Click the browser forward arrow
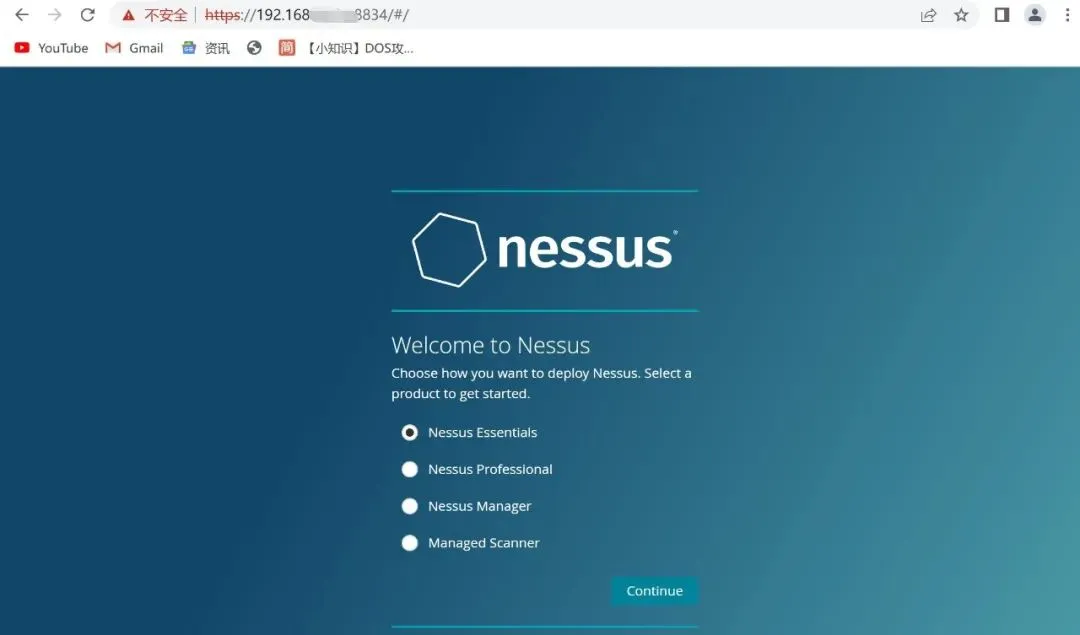The height and width of the screenshot is (635, 1080). pos(54,14)
